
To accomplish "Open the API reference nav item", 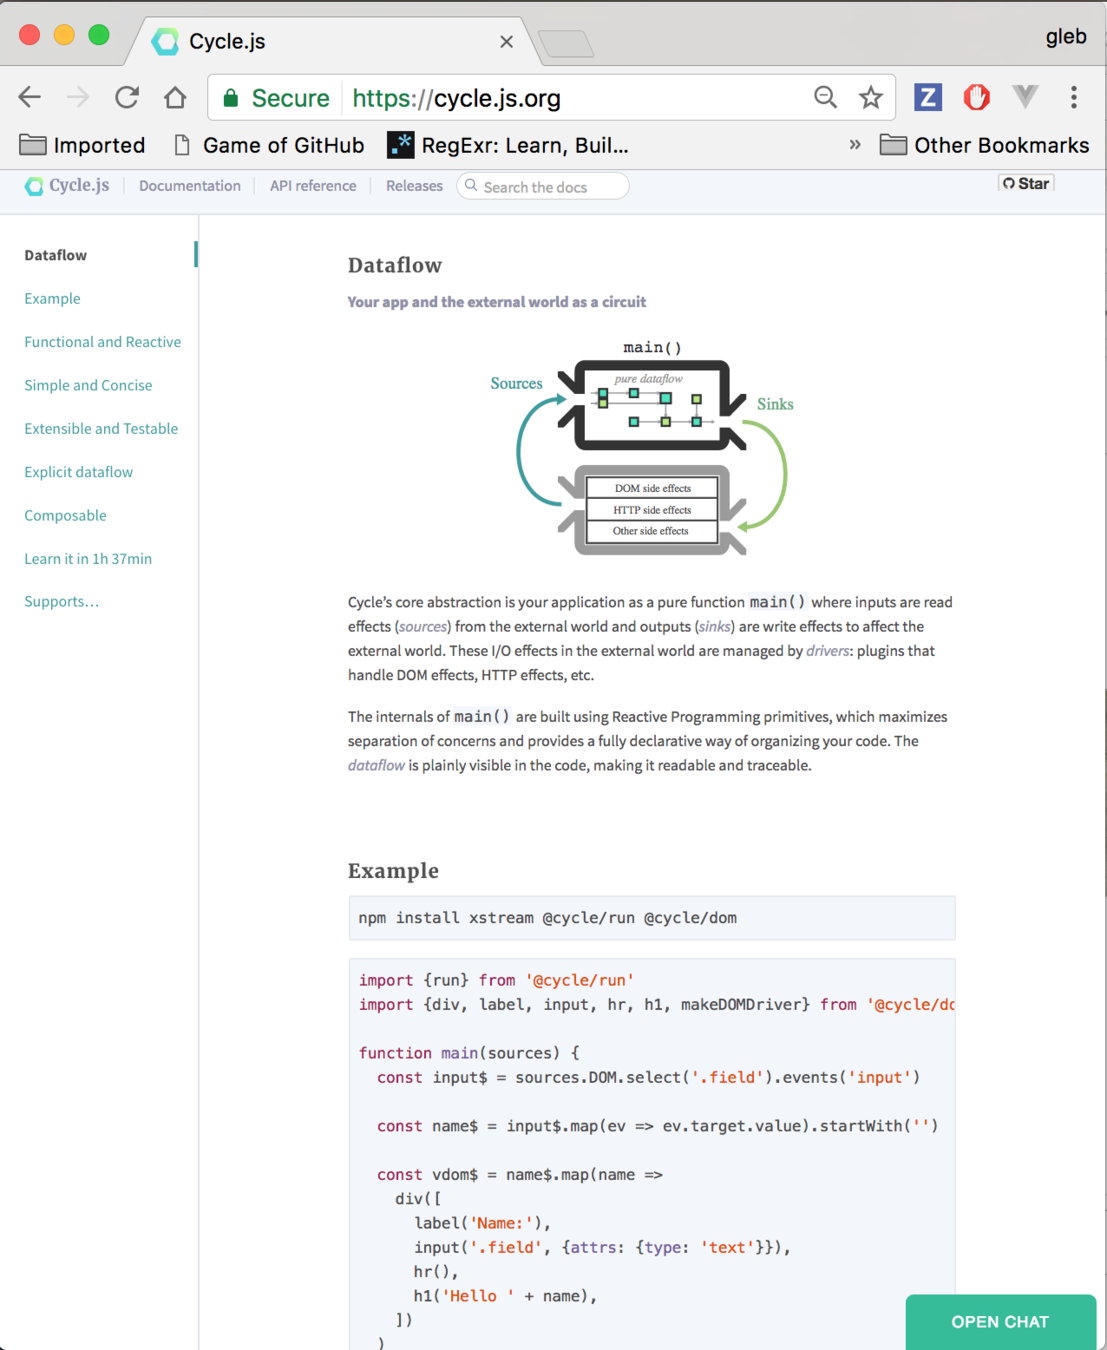I will coord(313,186).
